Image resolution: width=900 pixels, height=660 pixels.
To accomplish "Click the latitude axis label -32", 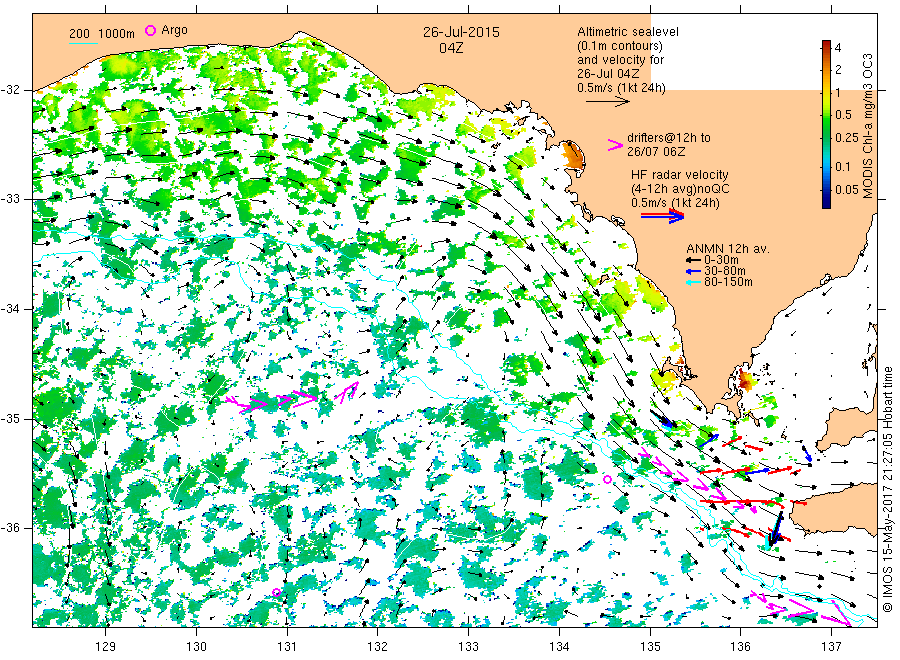I will (x=10, y=90).
